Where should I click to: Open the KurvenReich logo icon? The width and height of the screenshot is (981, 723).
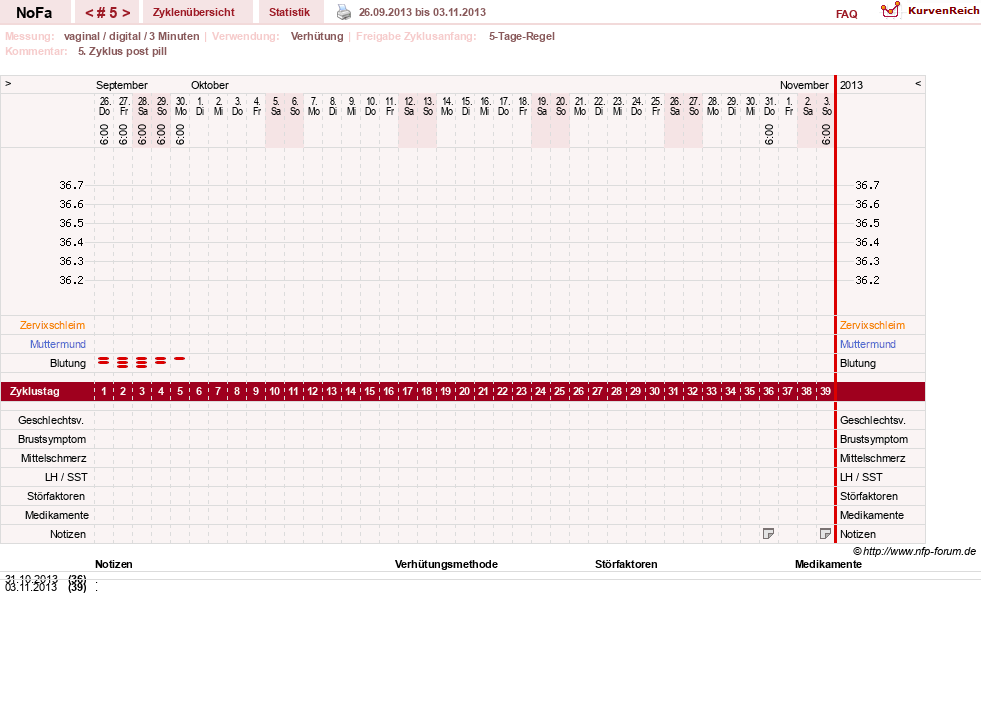890,10
